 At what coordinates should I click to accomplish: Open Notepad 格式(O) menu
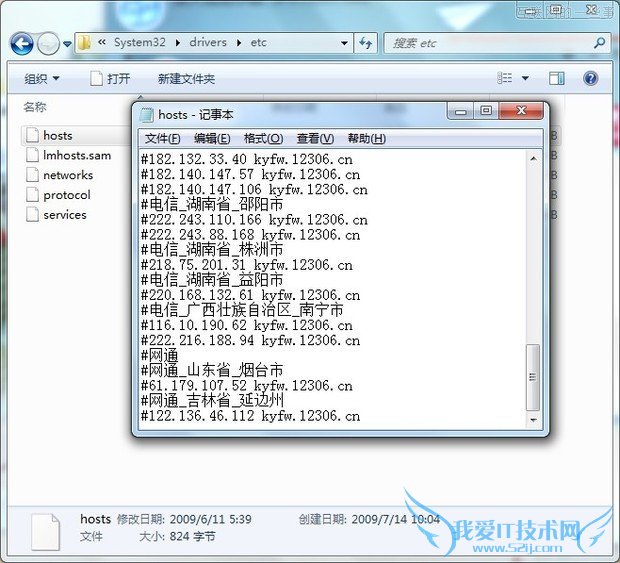point(263,138)
